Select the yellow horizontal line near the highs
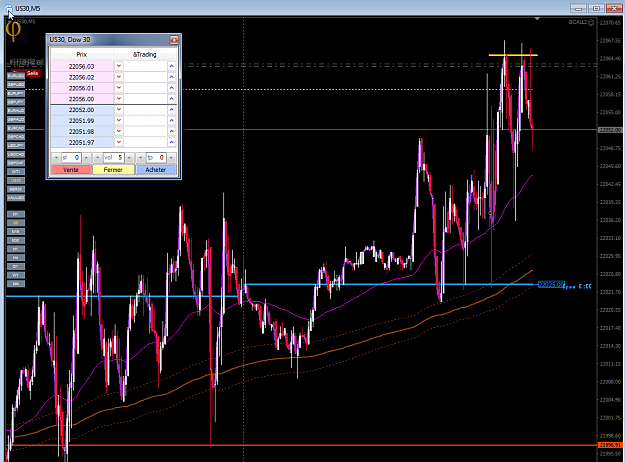This screenshot has width=625, height=462. click(x=513, y=55)
